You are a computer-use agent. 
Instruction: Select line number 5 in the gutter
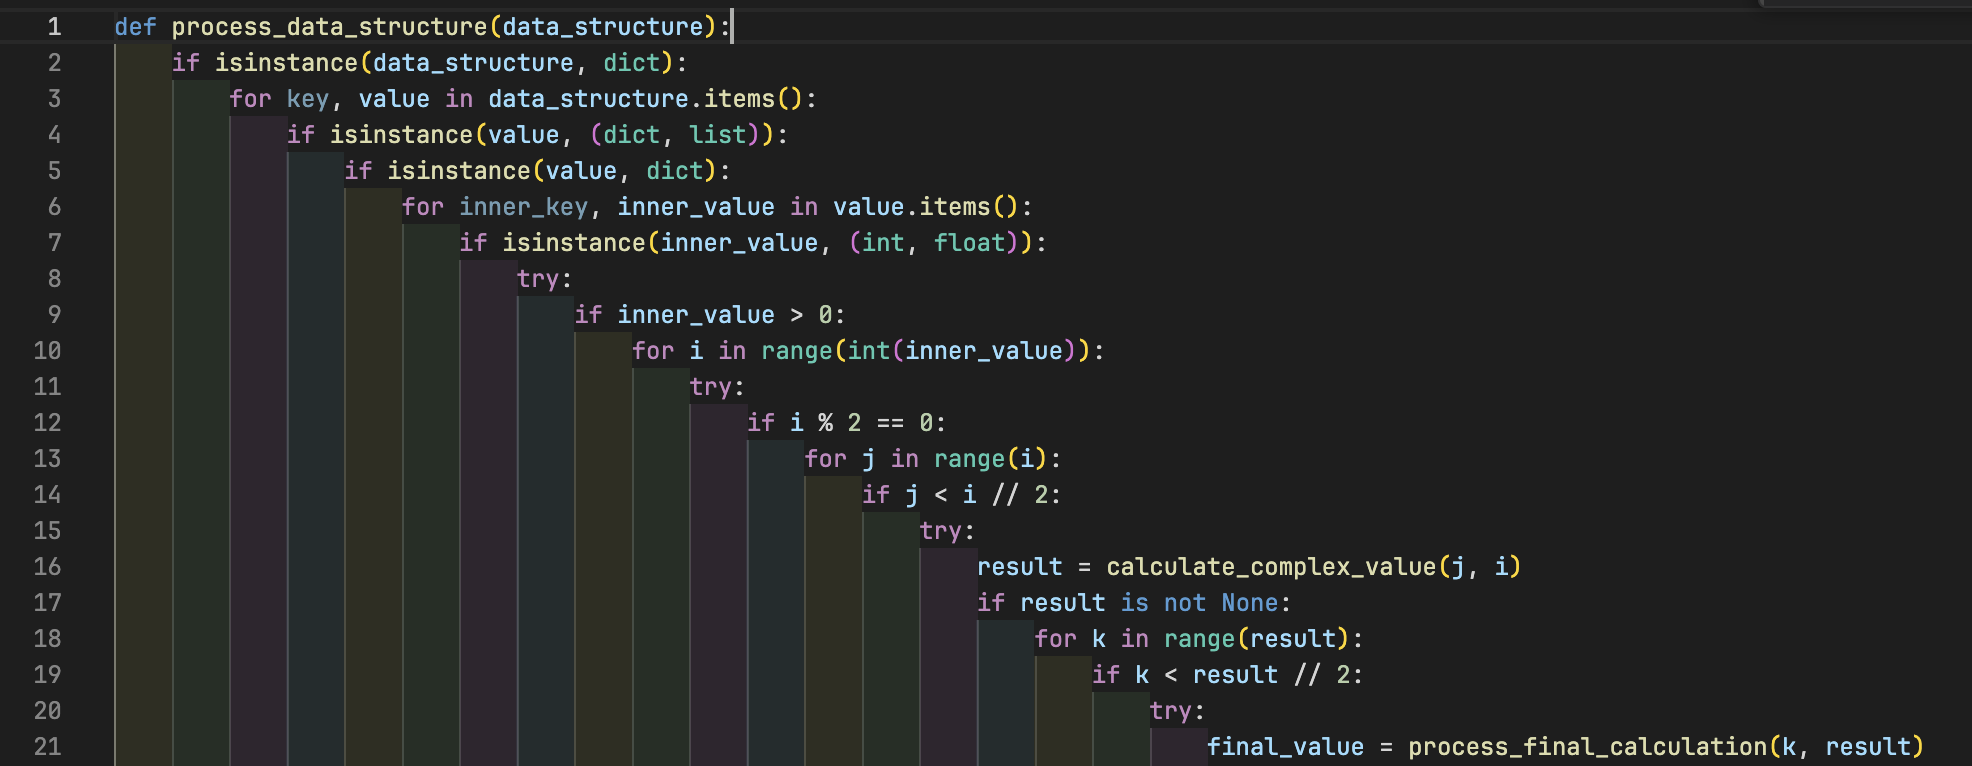click(54, 171)
